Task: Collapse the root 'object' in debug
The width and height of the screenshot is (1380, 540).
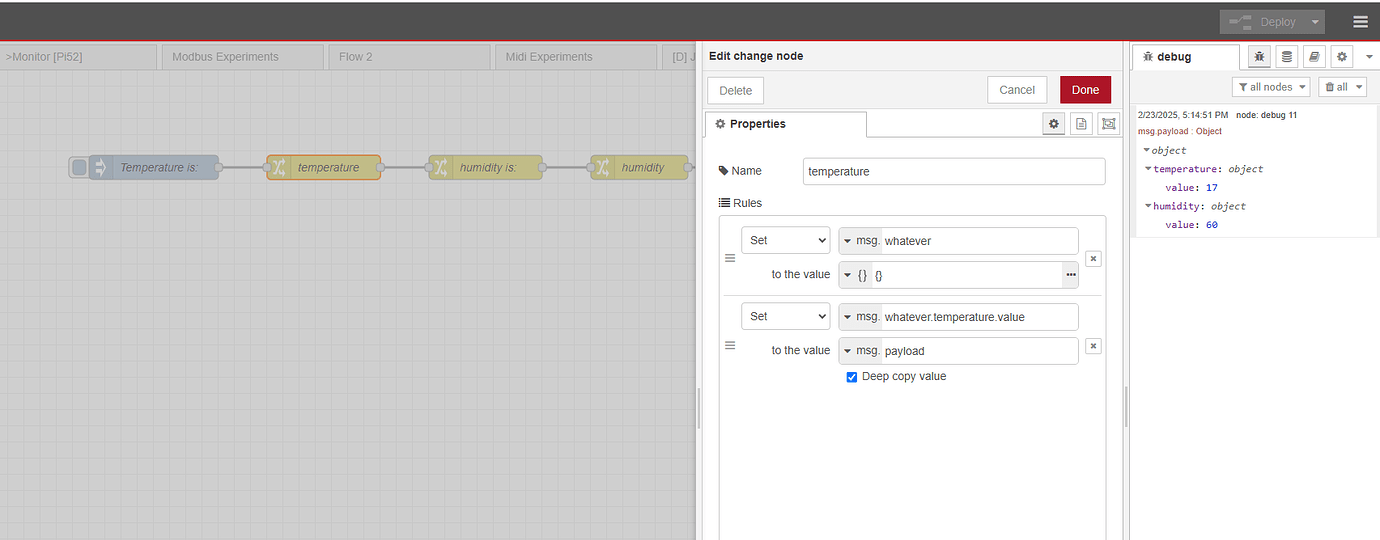Action: [1148, 150]
